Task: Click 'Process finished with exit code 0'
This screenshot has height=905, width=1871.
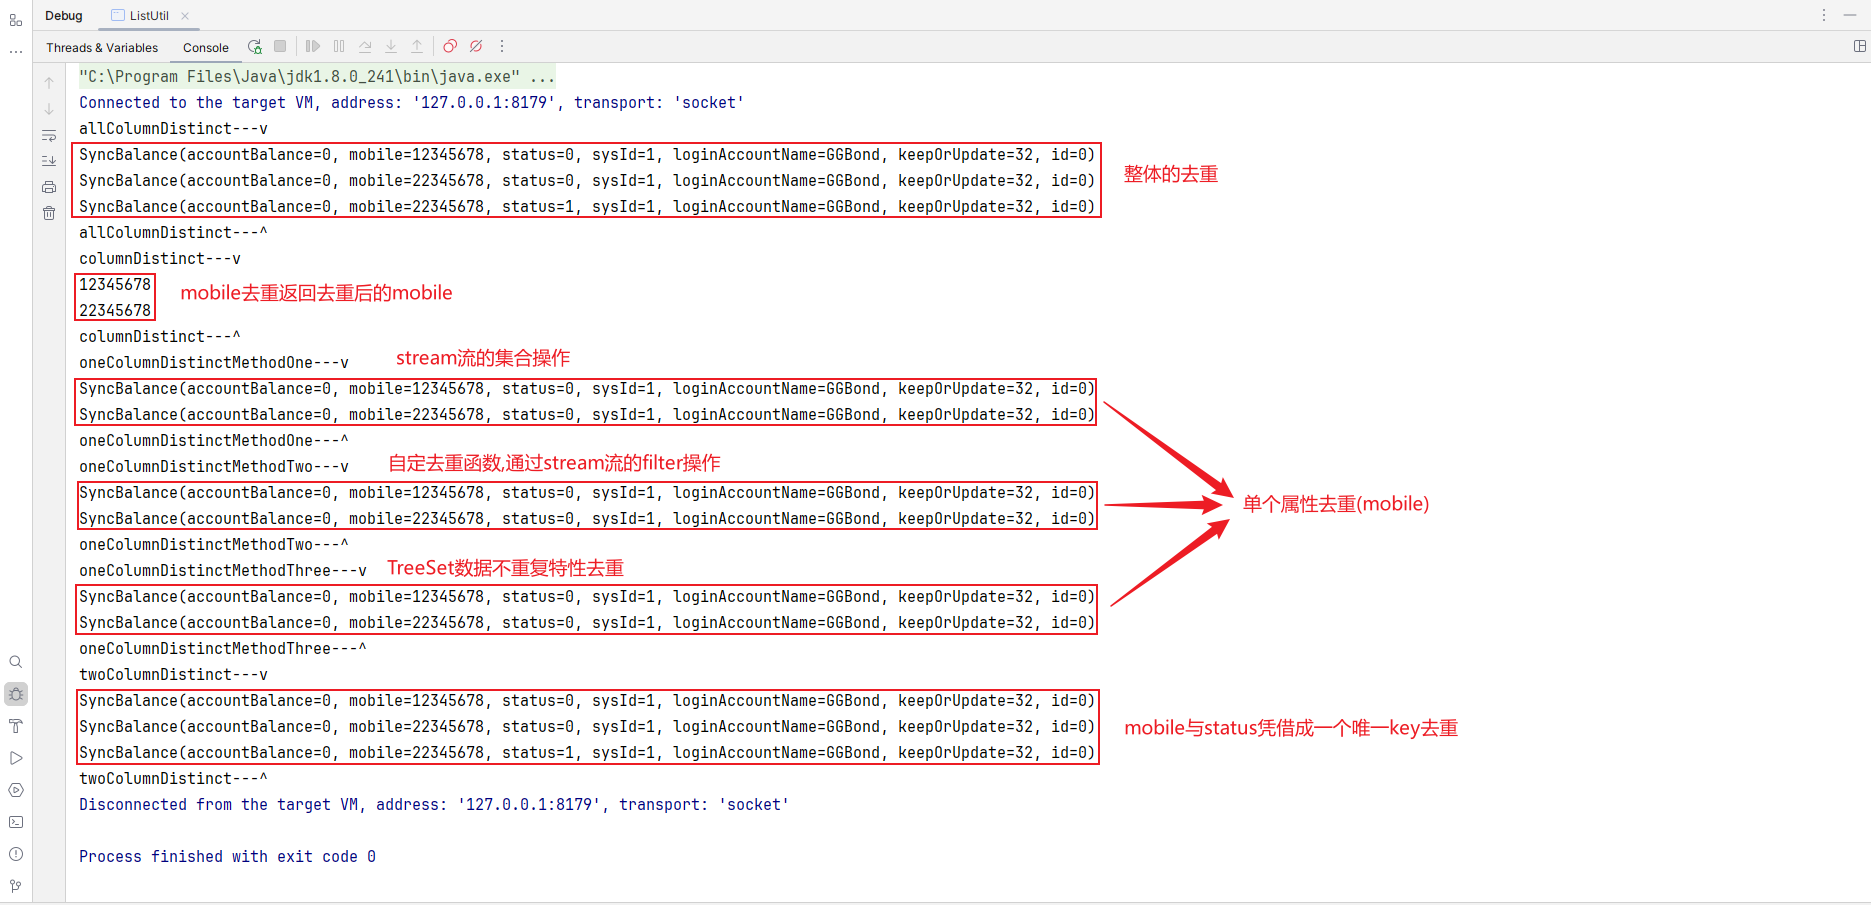Action: 228,857
